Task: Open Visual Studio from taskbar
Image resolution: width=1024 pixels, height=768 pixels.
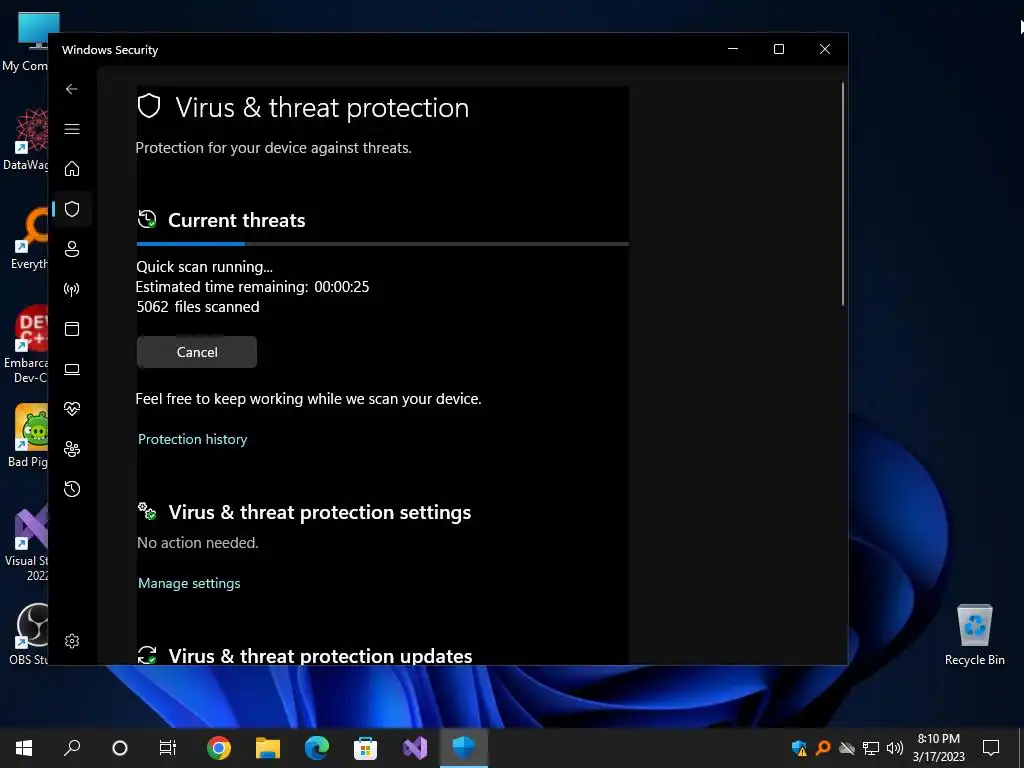Action: coord(415,747)
